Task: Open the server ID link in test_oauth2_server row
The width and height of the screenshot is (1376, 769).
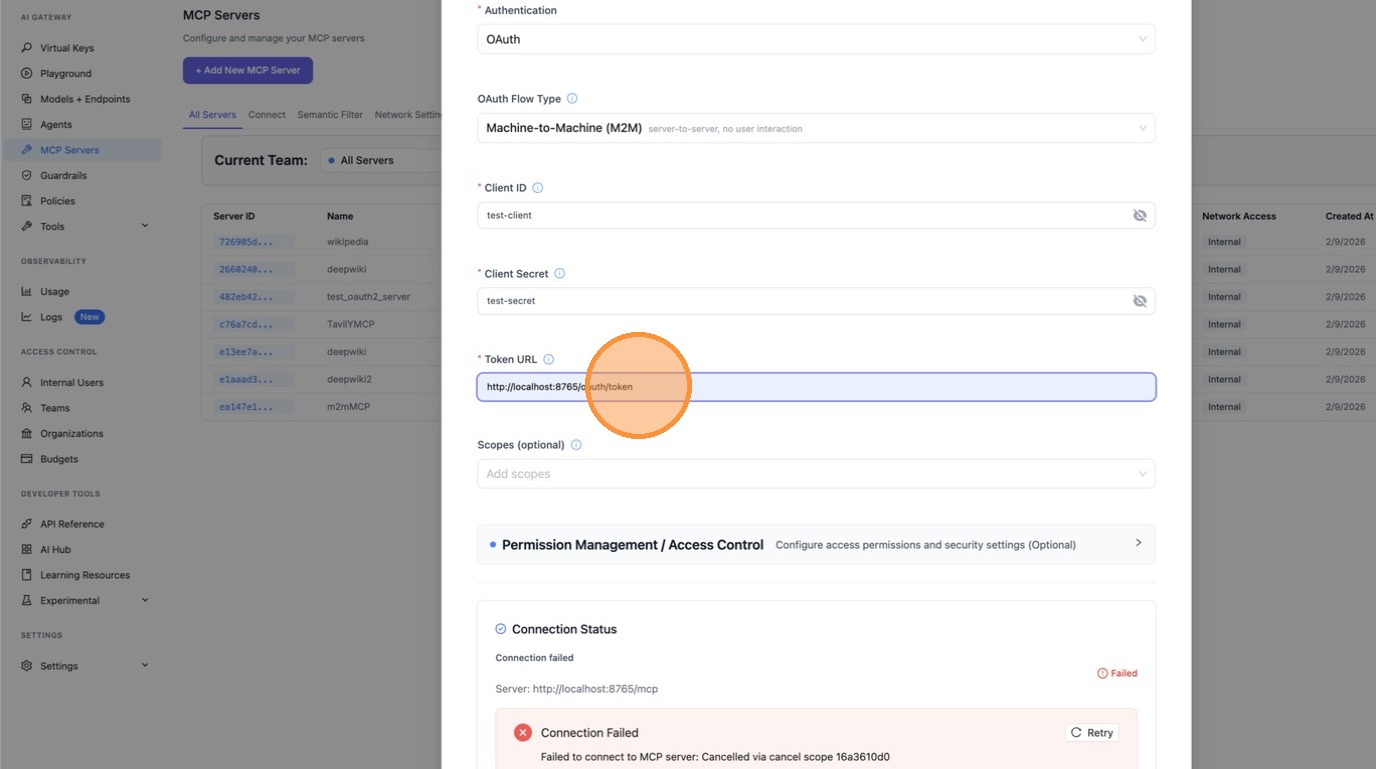Action: (x=254, y=297)
